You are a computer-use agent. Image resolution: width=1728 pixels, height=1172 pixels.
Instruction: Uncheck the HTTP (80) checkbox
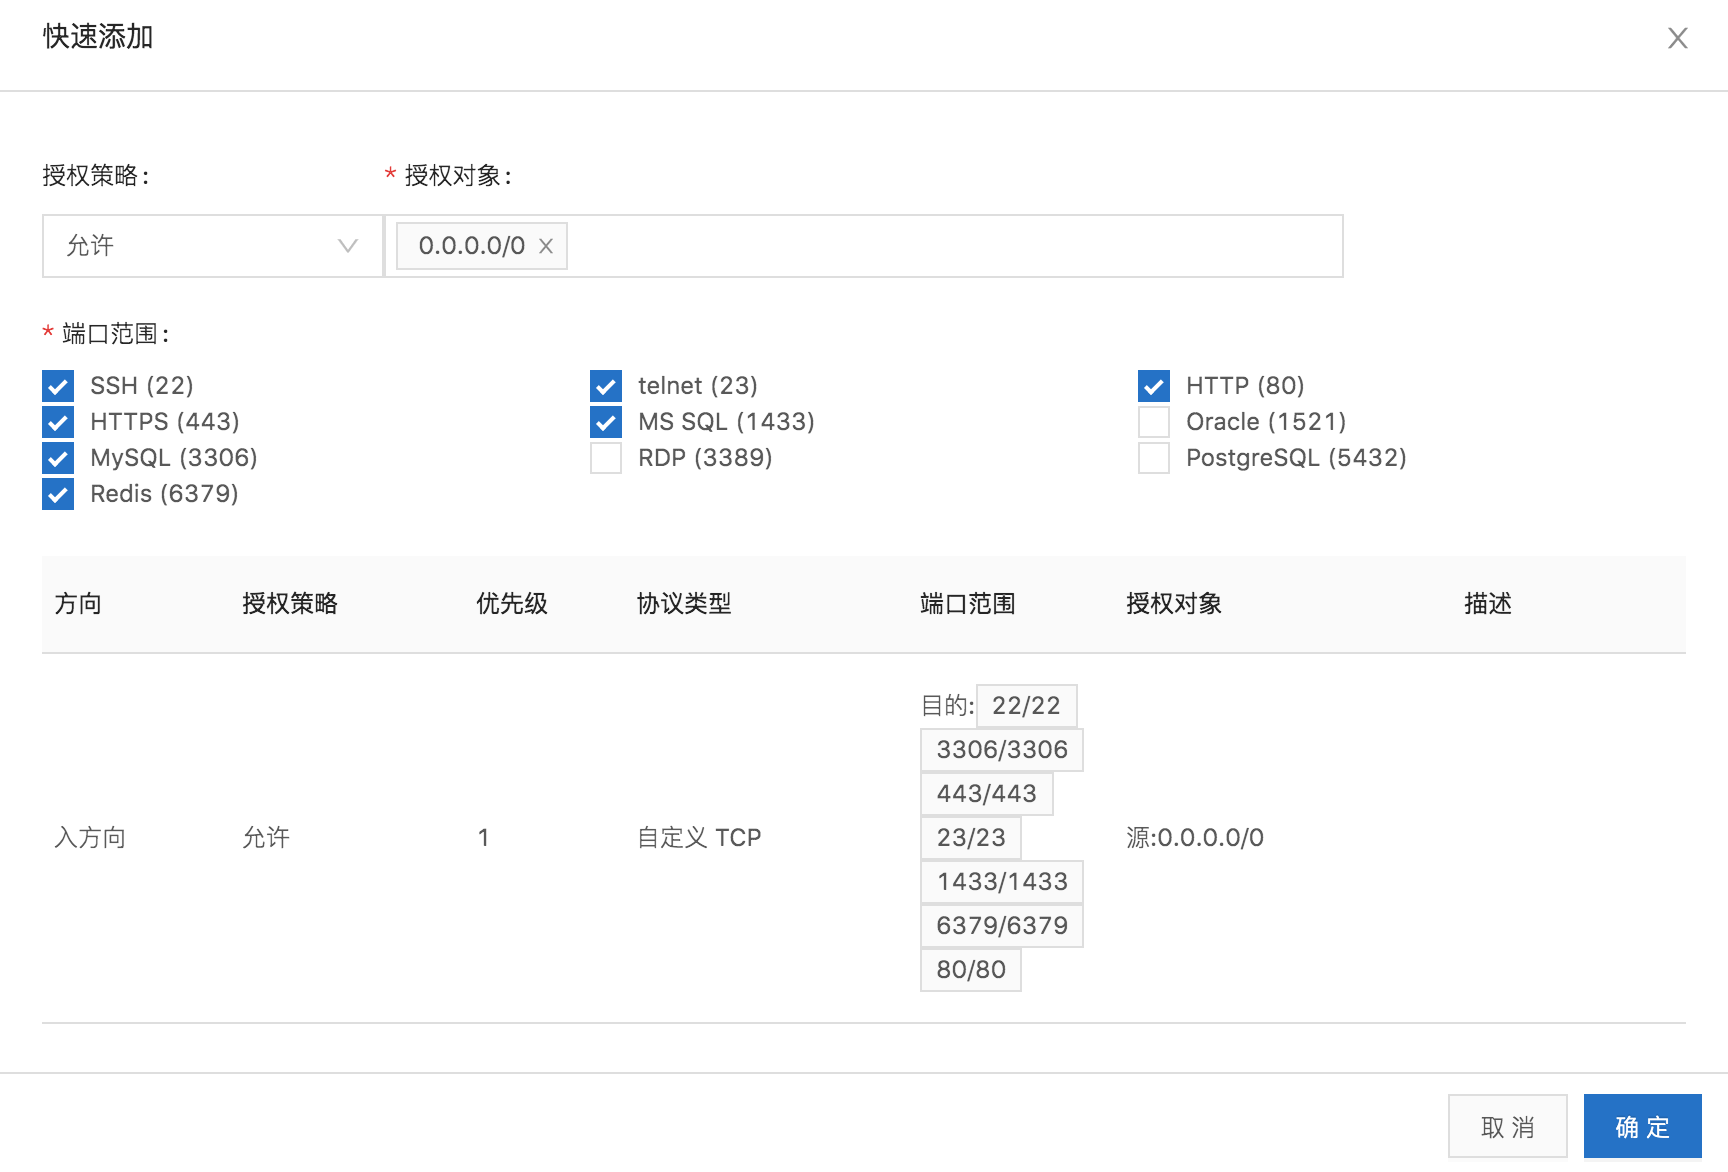pos(1154,386)
